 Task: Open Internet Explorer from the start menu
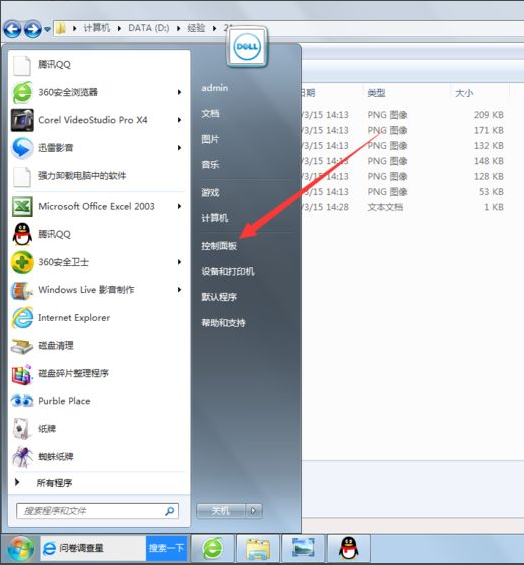97,317
